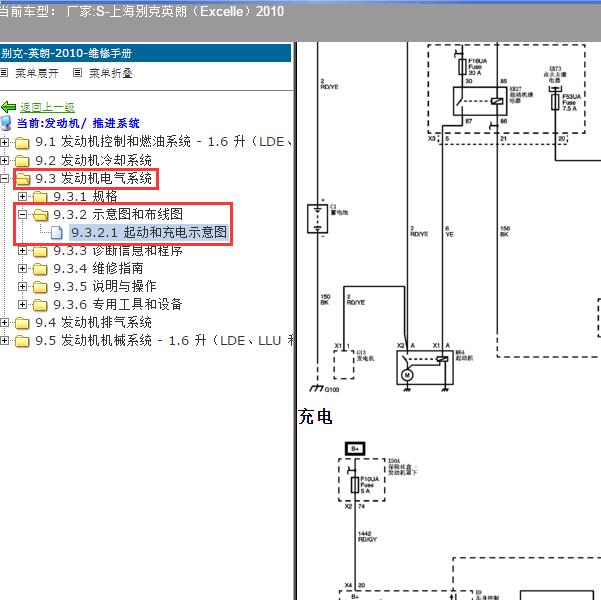Click folder icon of 9.3.6 专用工具和设备

(40, 305)
